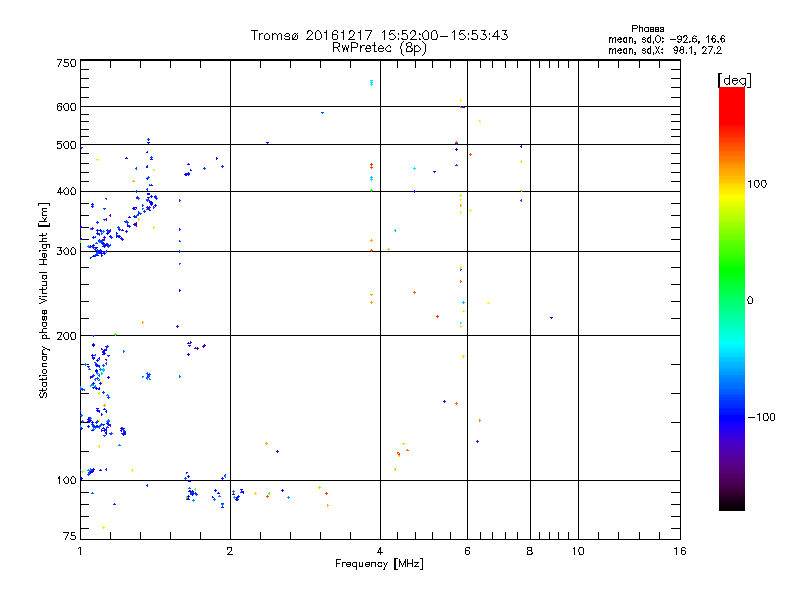Screen dimensions: 800x600
Task: Click the y-axis label '200'
Action: pyautogui.click(x=66, y=336)
